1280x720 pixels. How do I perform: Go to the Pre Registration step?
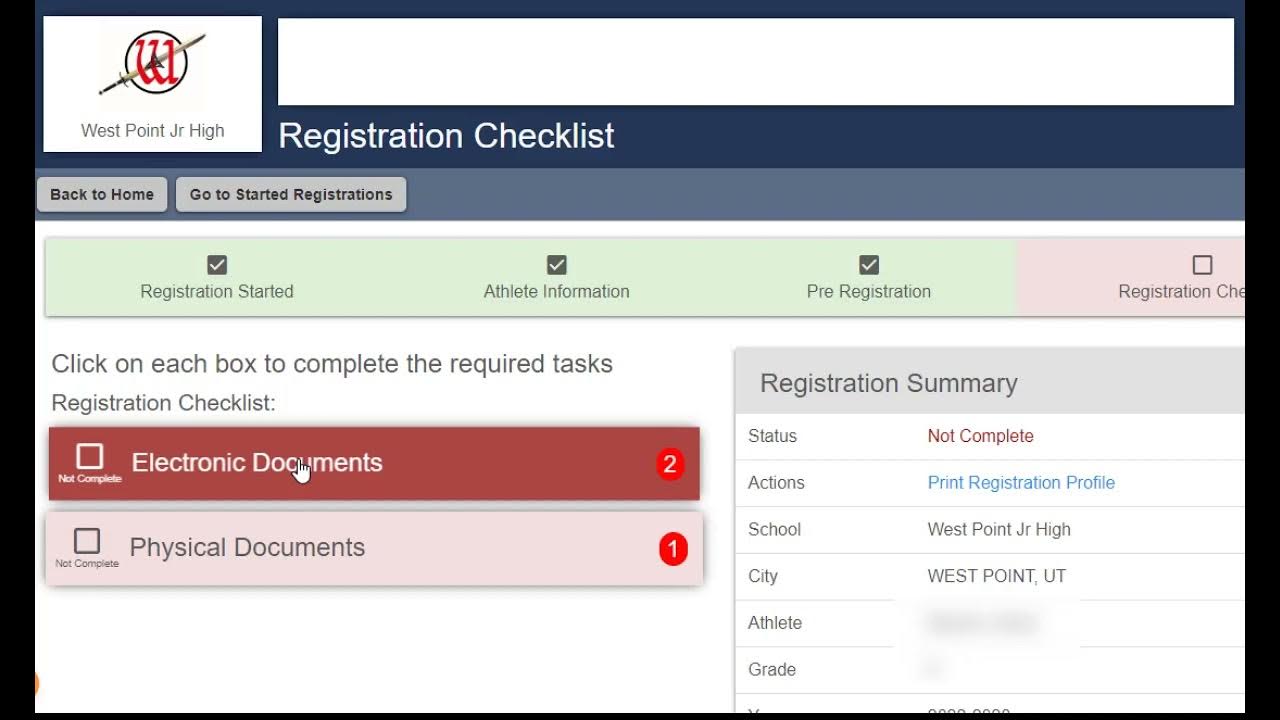tap(869, 292)
